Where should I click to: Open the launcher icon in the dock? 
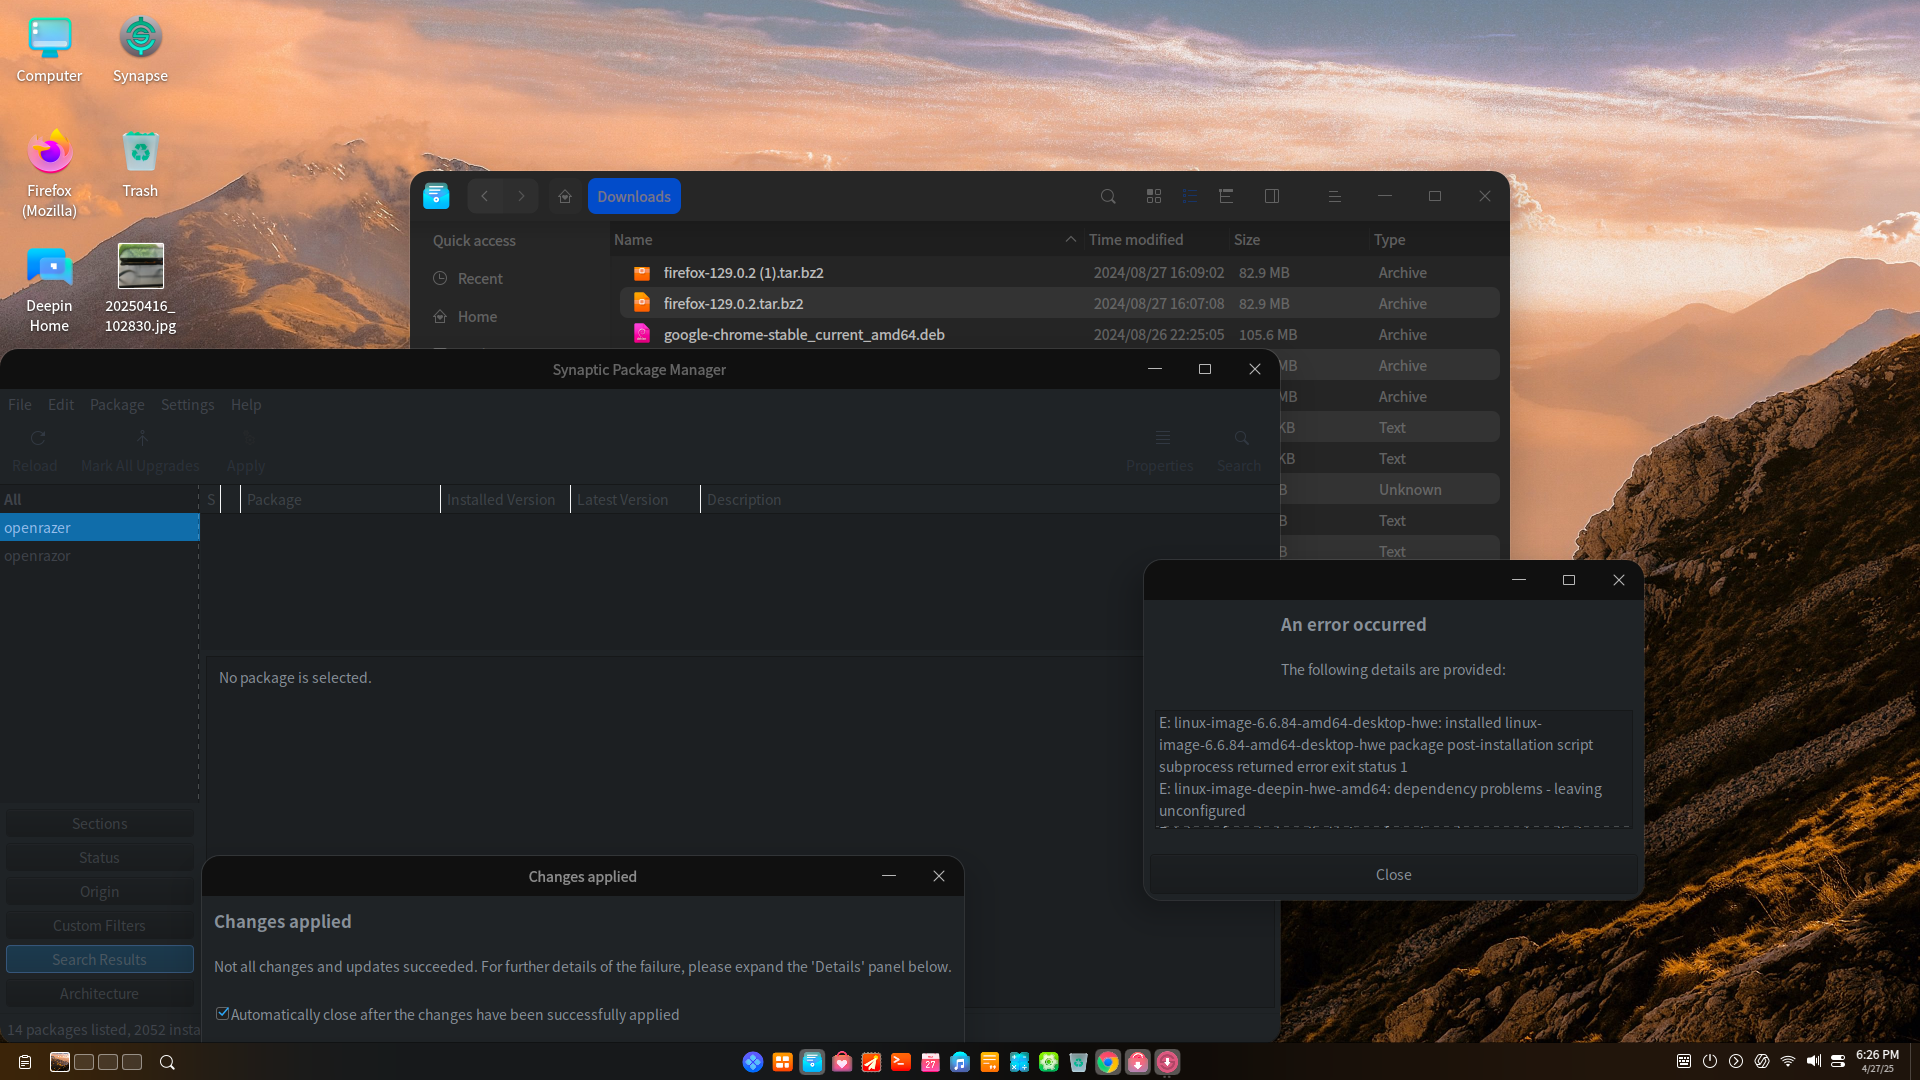(x=753, y=1062)
